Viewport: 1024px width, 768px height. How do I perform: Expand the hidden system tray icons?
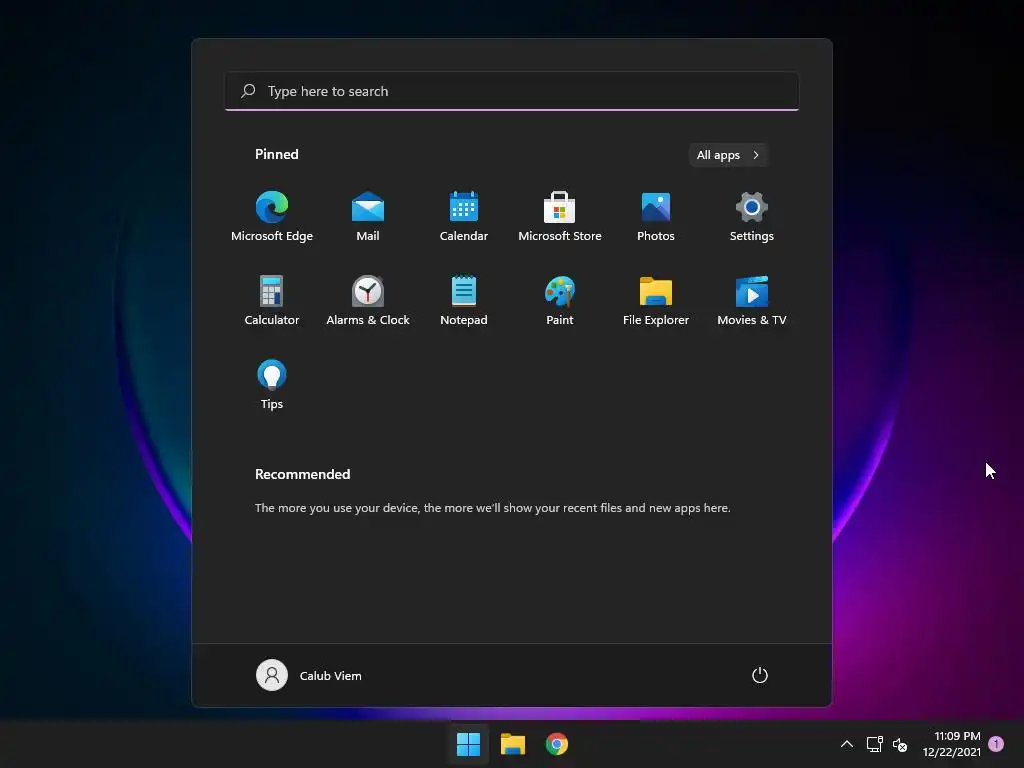(x=846, y=744)
